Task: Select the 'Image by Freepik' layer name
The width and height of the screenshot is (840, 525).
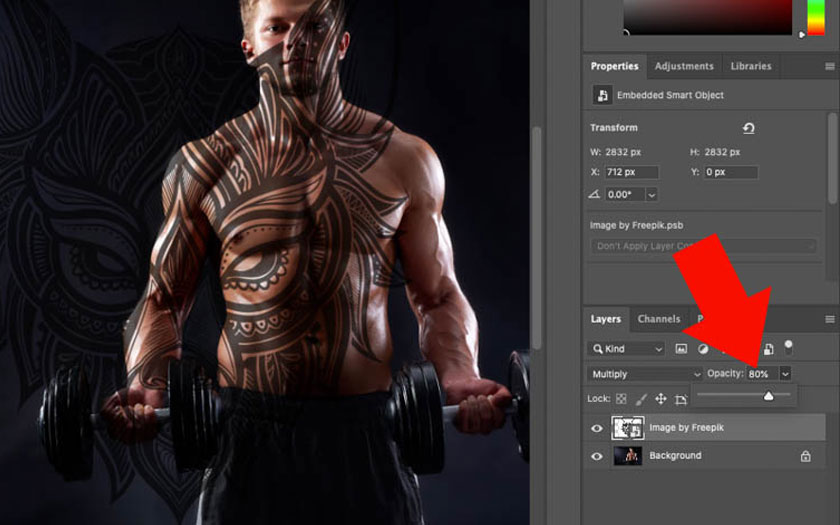Action: coord(686,428)
